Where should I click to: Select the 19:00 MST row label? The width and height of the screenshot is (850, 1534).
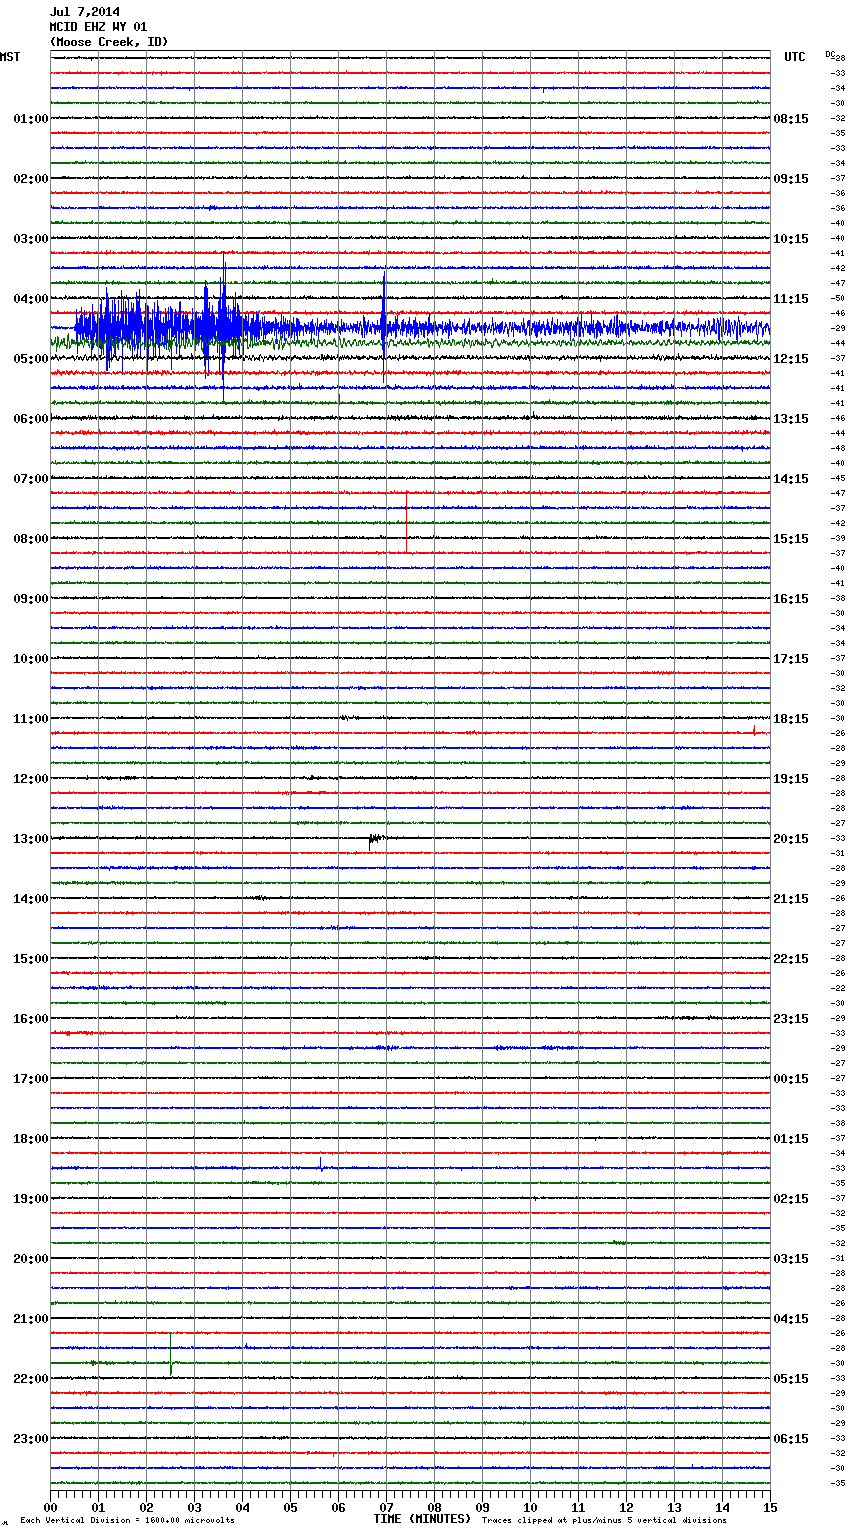point(31,1199)
